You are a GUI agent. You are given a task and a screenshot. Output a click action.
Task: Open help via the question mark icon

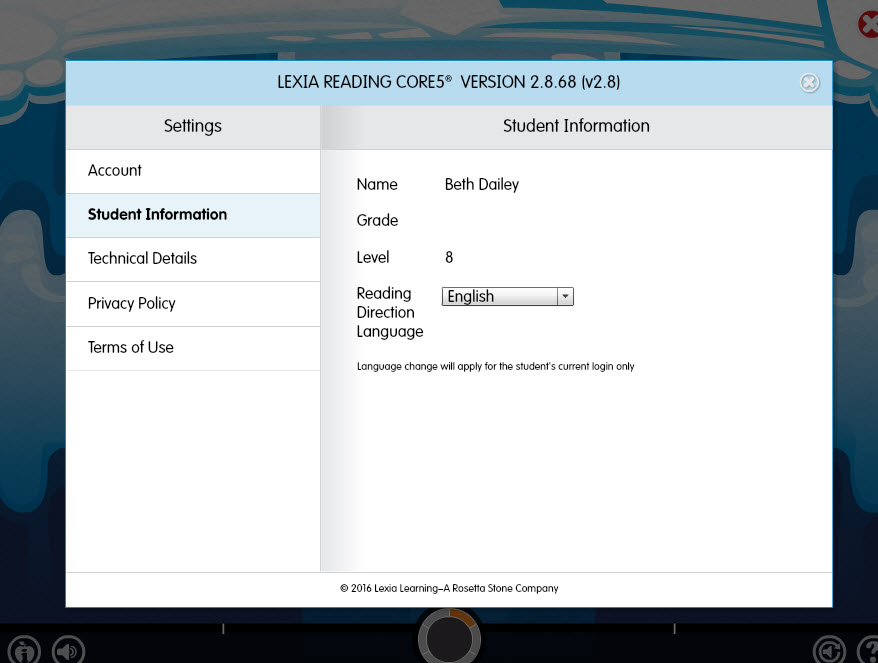(x=868, y=652)
